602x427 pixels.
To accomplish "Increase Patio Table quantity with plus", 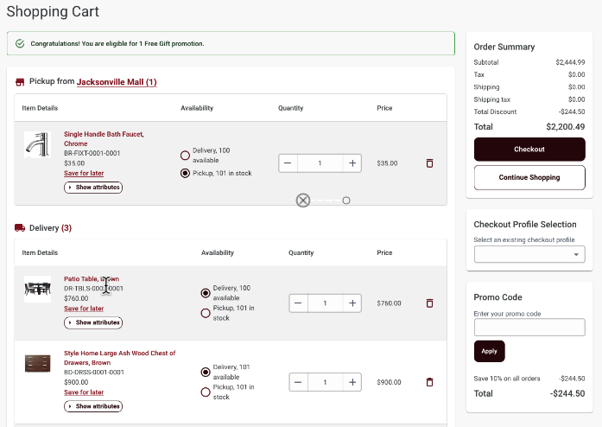I will pos(353,303).
